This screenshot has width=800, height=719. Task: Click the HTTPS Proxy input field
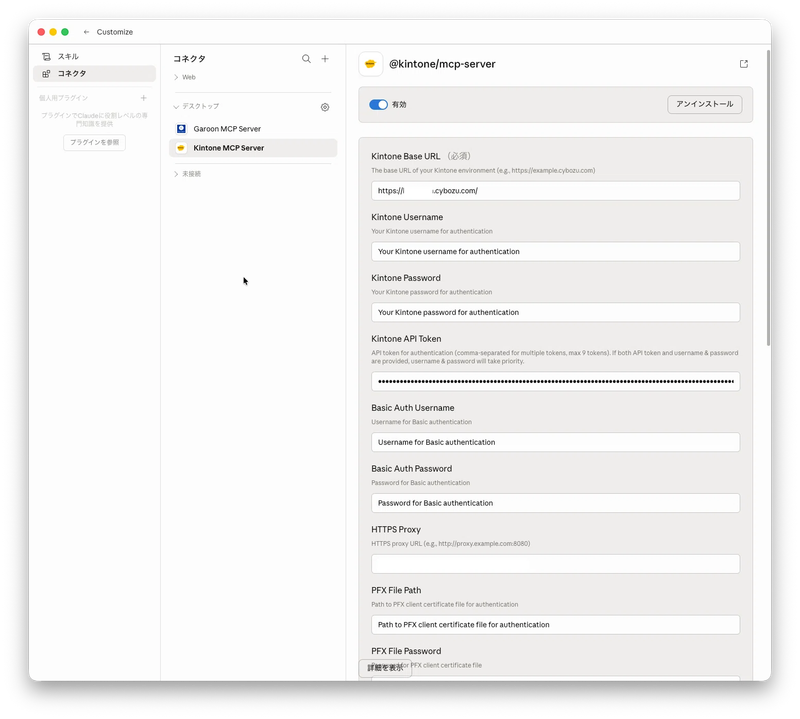point(556,564)
